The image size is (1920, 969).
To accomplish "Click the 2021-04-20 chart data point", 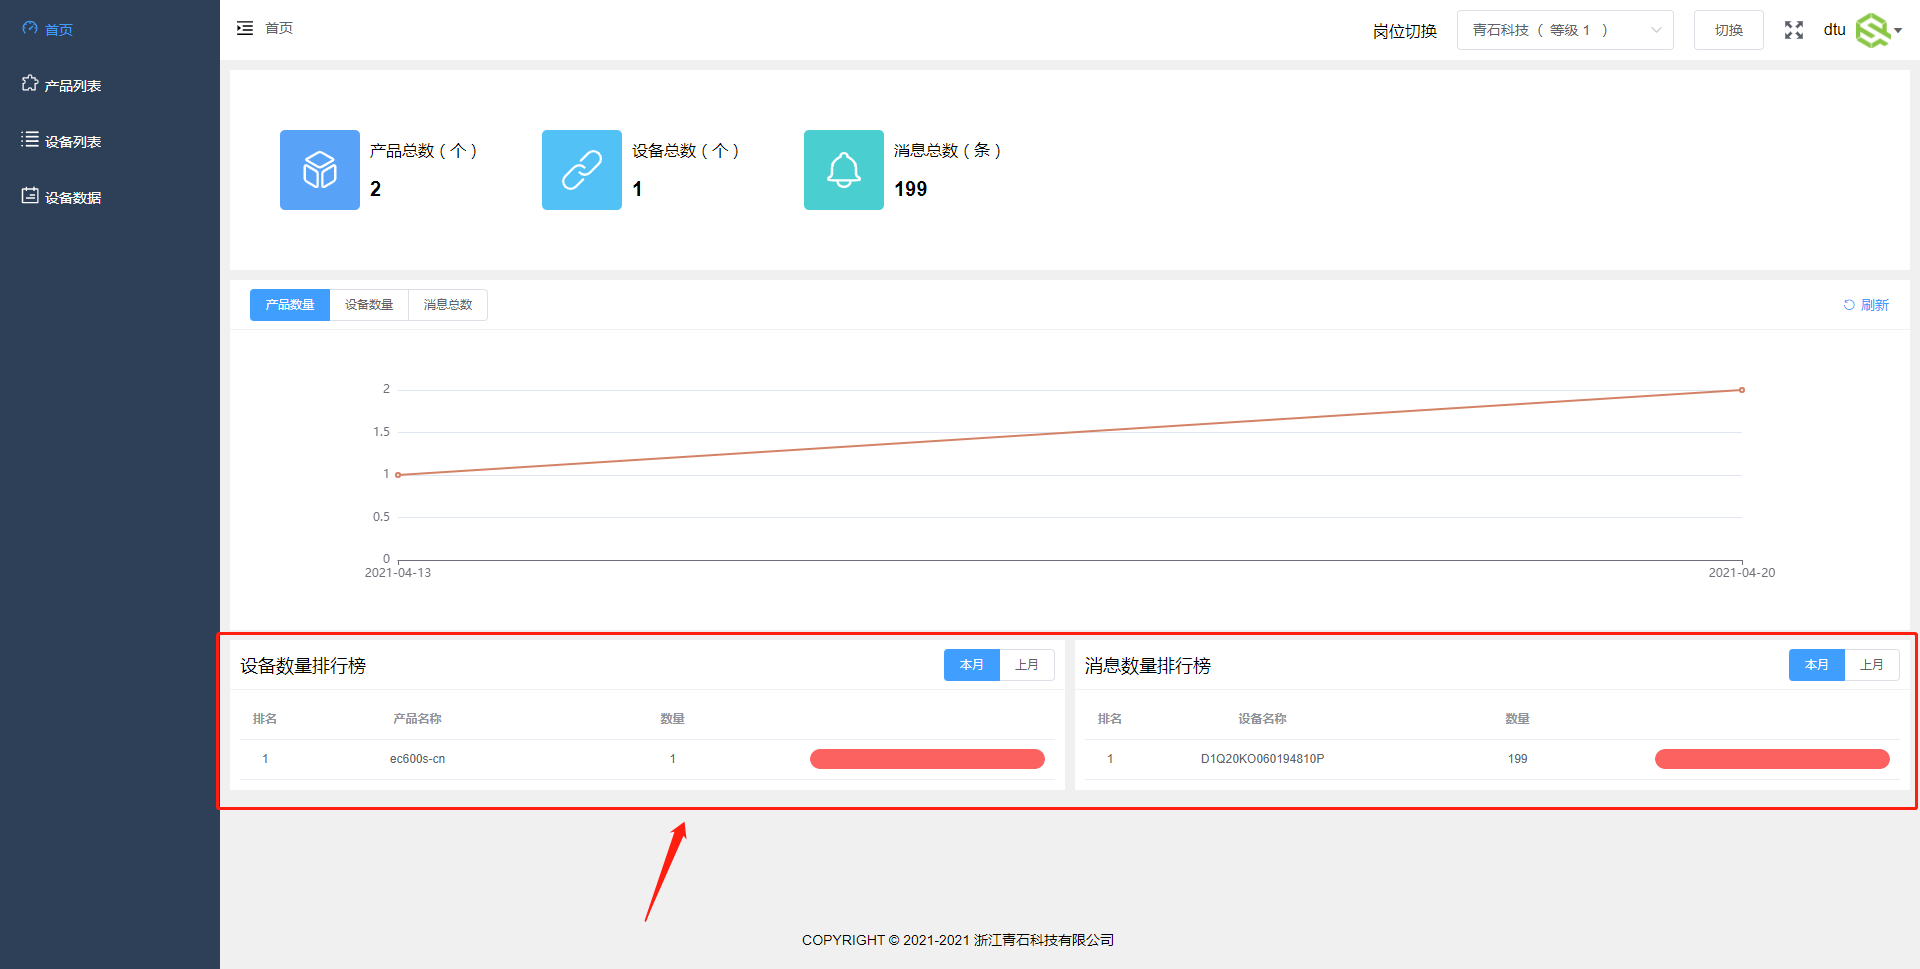I will (x=1742, y=390).
